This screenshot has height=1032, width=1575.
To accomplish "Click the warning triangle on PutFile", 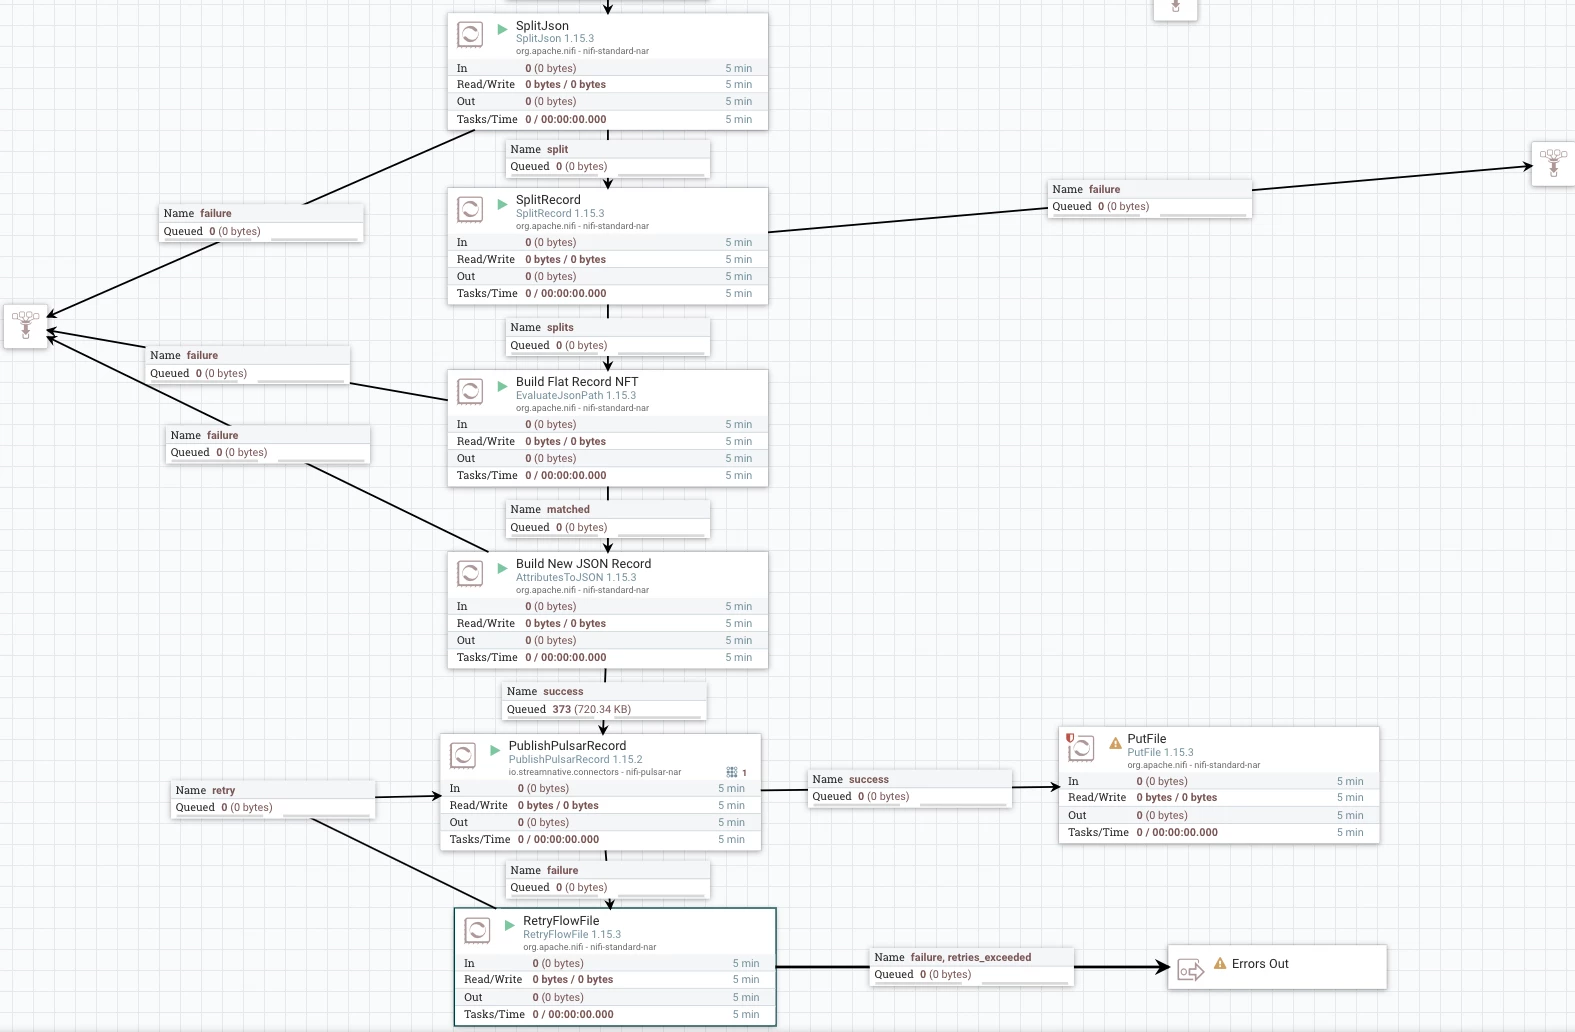I will pyautogui.click(x=1115, y=744).
